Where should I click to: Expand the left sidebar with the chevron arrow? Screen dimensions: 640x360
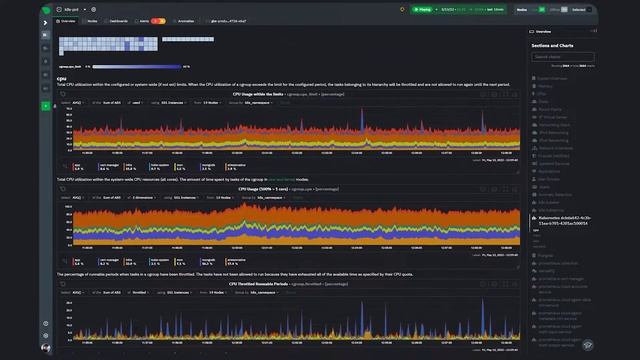click(x=45, y=23)
